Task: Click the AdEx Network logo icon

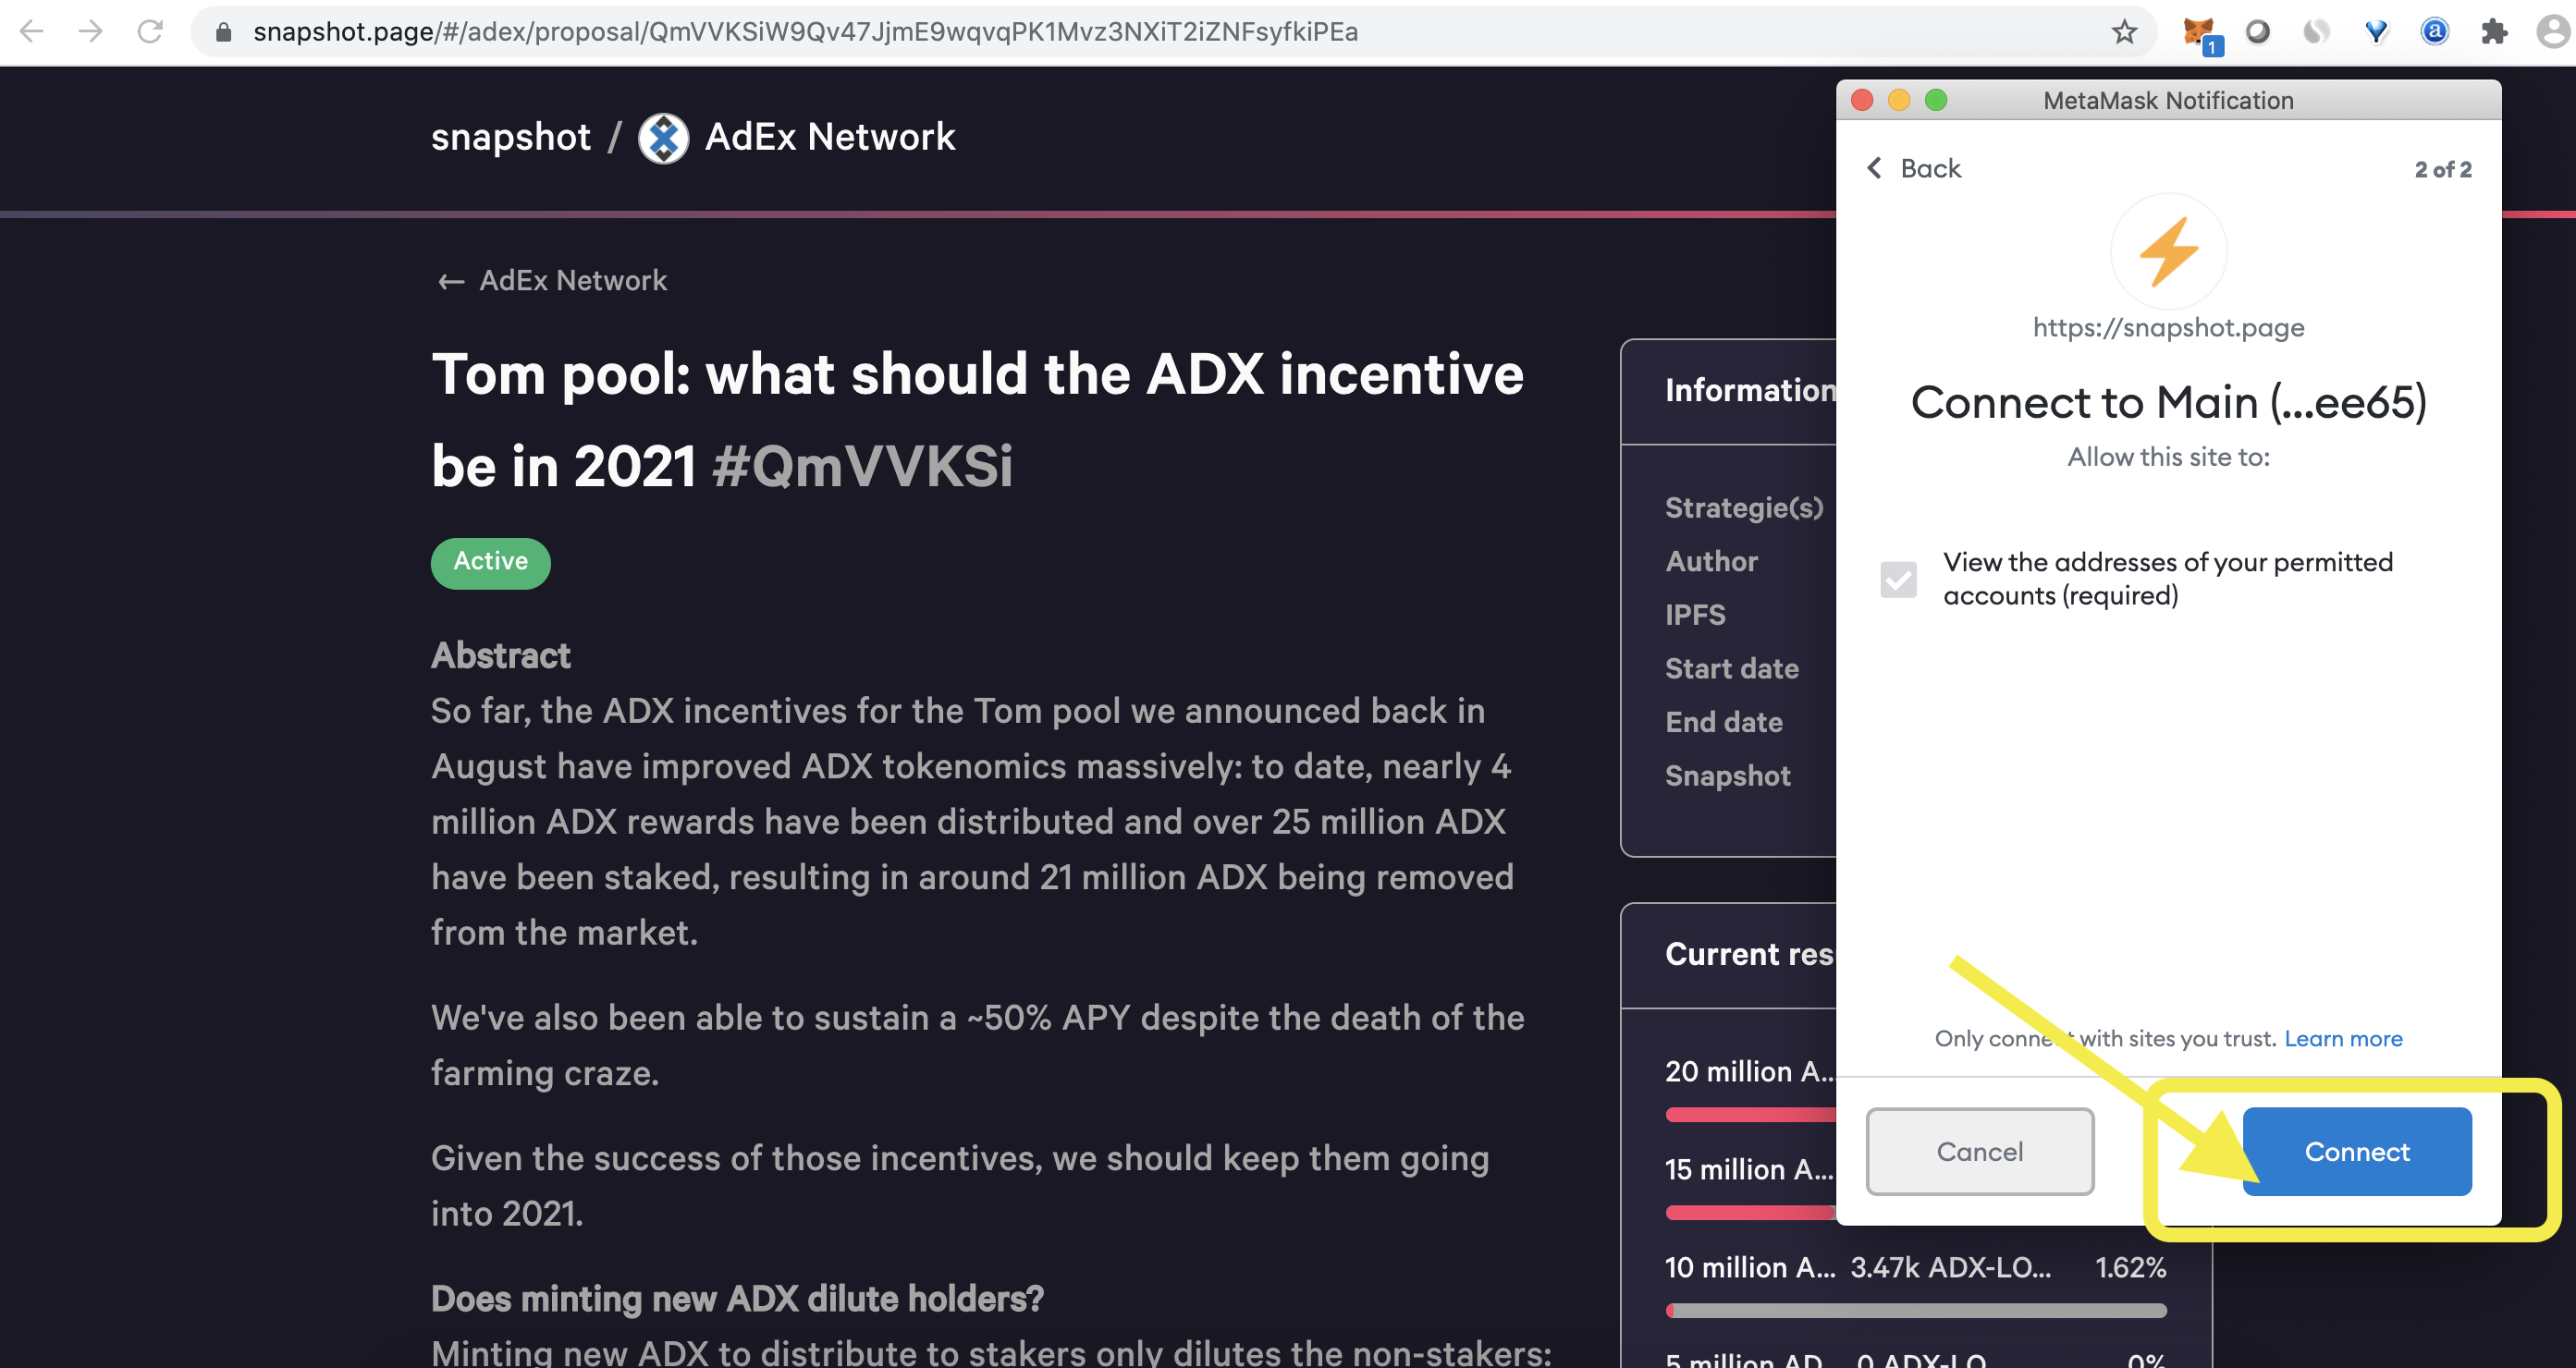Action: coord(663,138)
